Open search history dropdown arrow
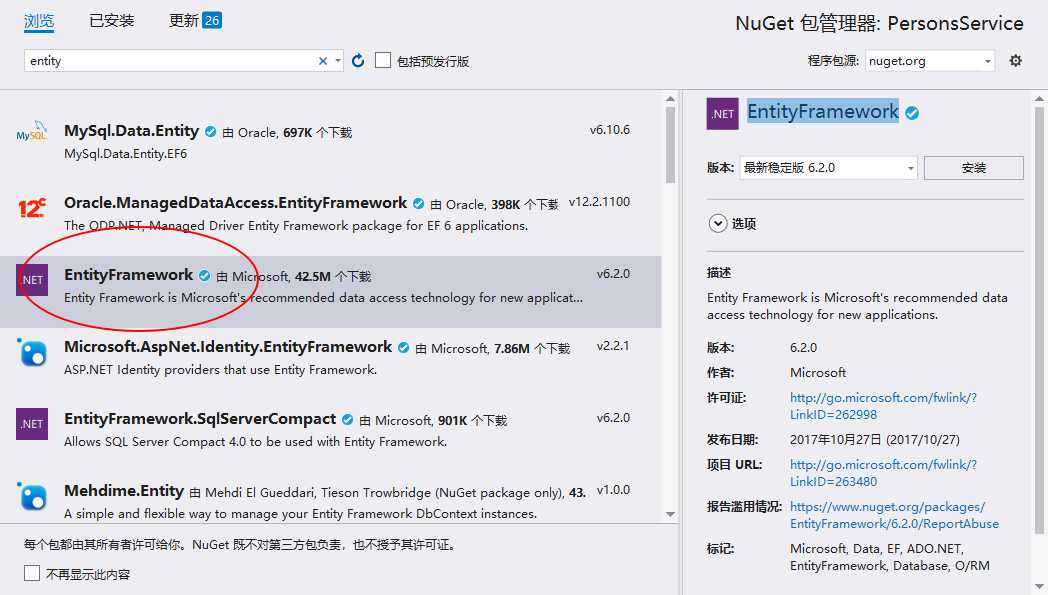Image resolution: width=1048 pixels, height=595 pixels. pos(338,61)
